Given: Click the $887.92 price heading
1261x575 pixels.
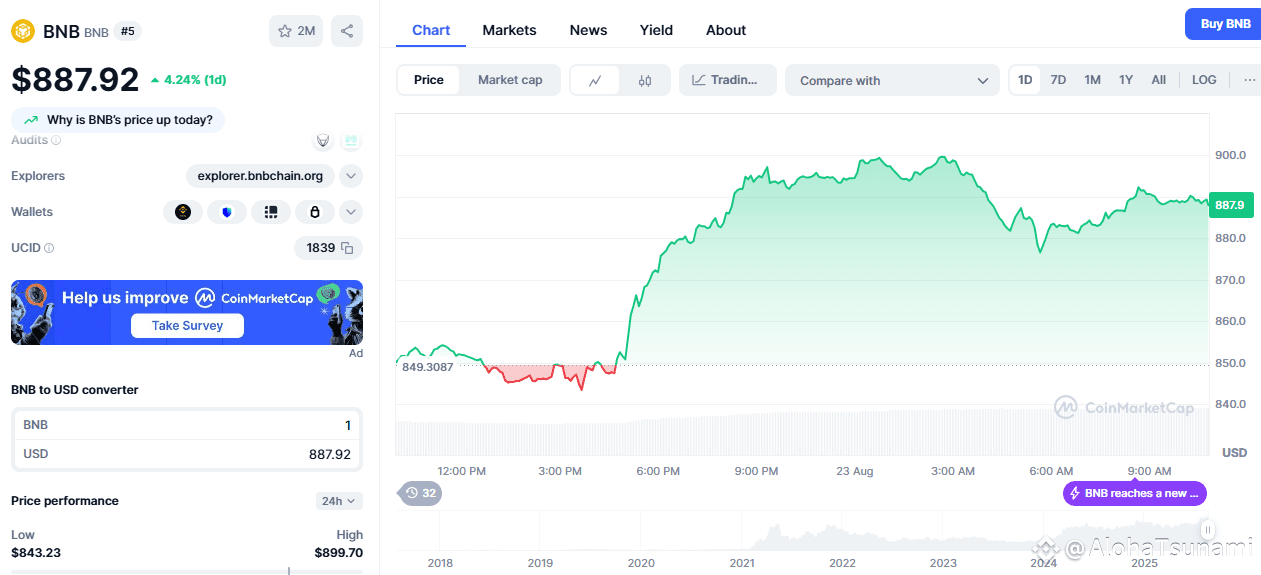Looking at the screenshot, I should pyautogui.click(x=75, y=79).
